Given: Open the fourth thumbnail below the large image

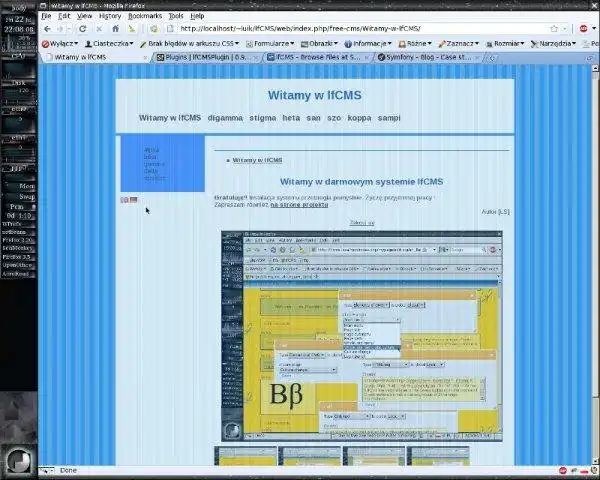Looking at the screenshot, I should pos(438,456).
